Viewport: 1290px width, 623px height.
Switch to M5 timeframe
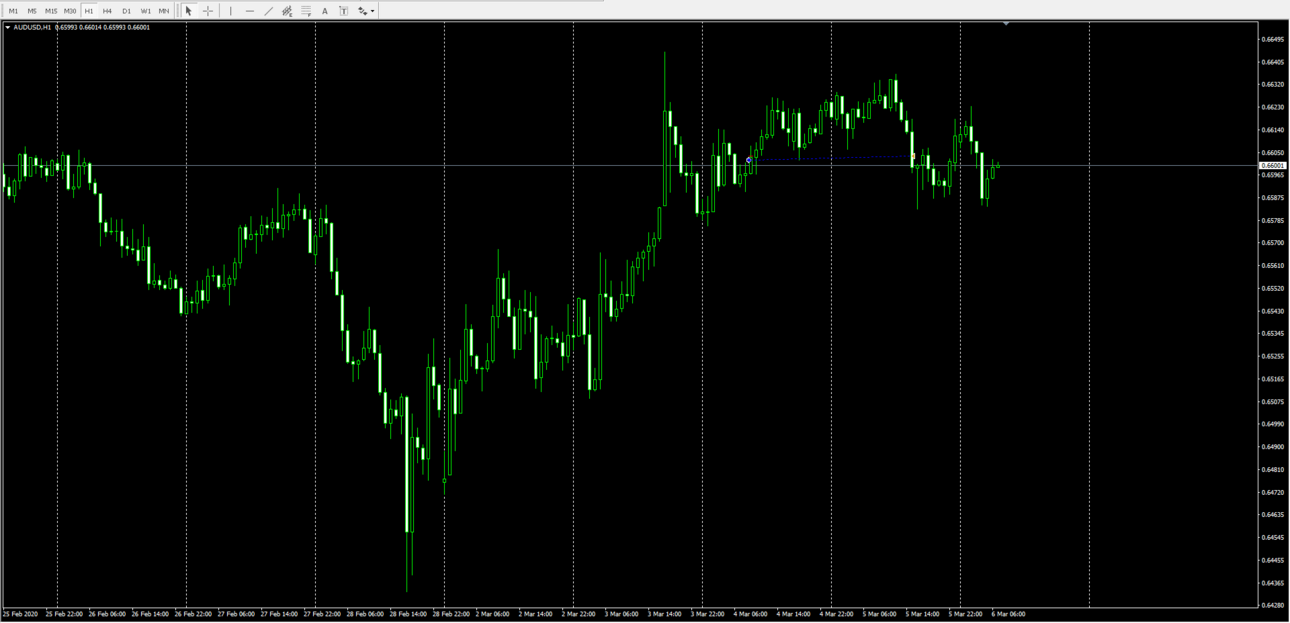(x=32, y=11)
